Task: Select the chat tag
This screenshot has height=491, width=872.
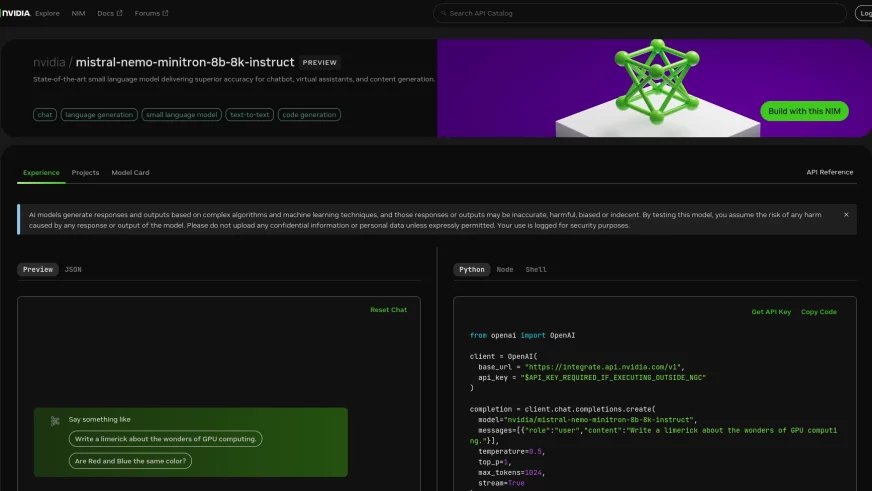Action: tap(45, 115)
